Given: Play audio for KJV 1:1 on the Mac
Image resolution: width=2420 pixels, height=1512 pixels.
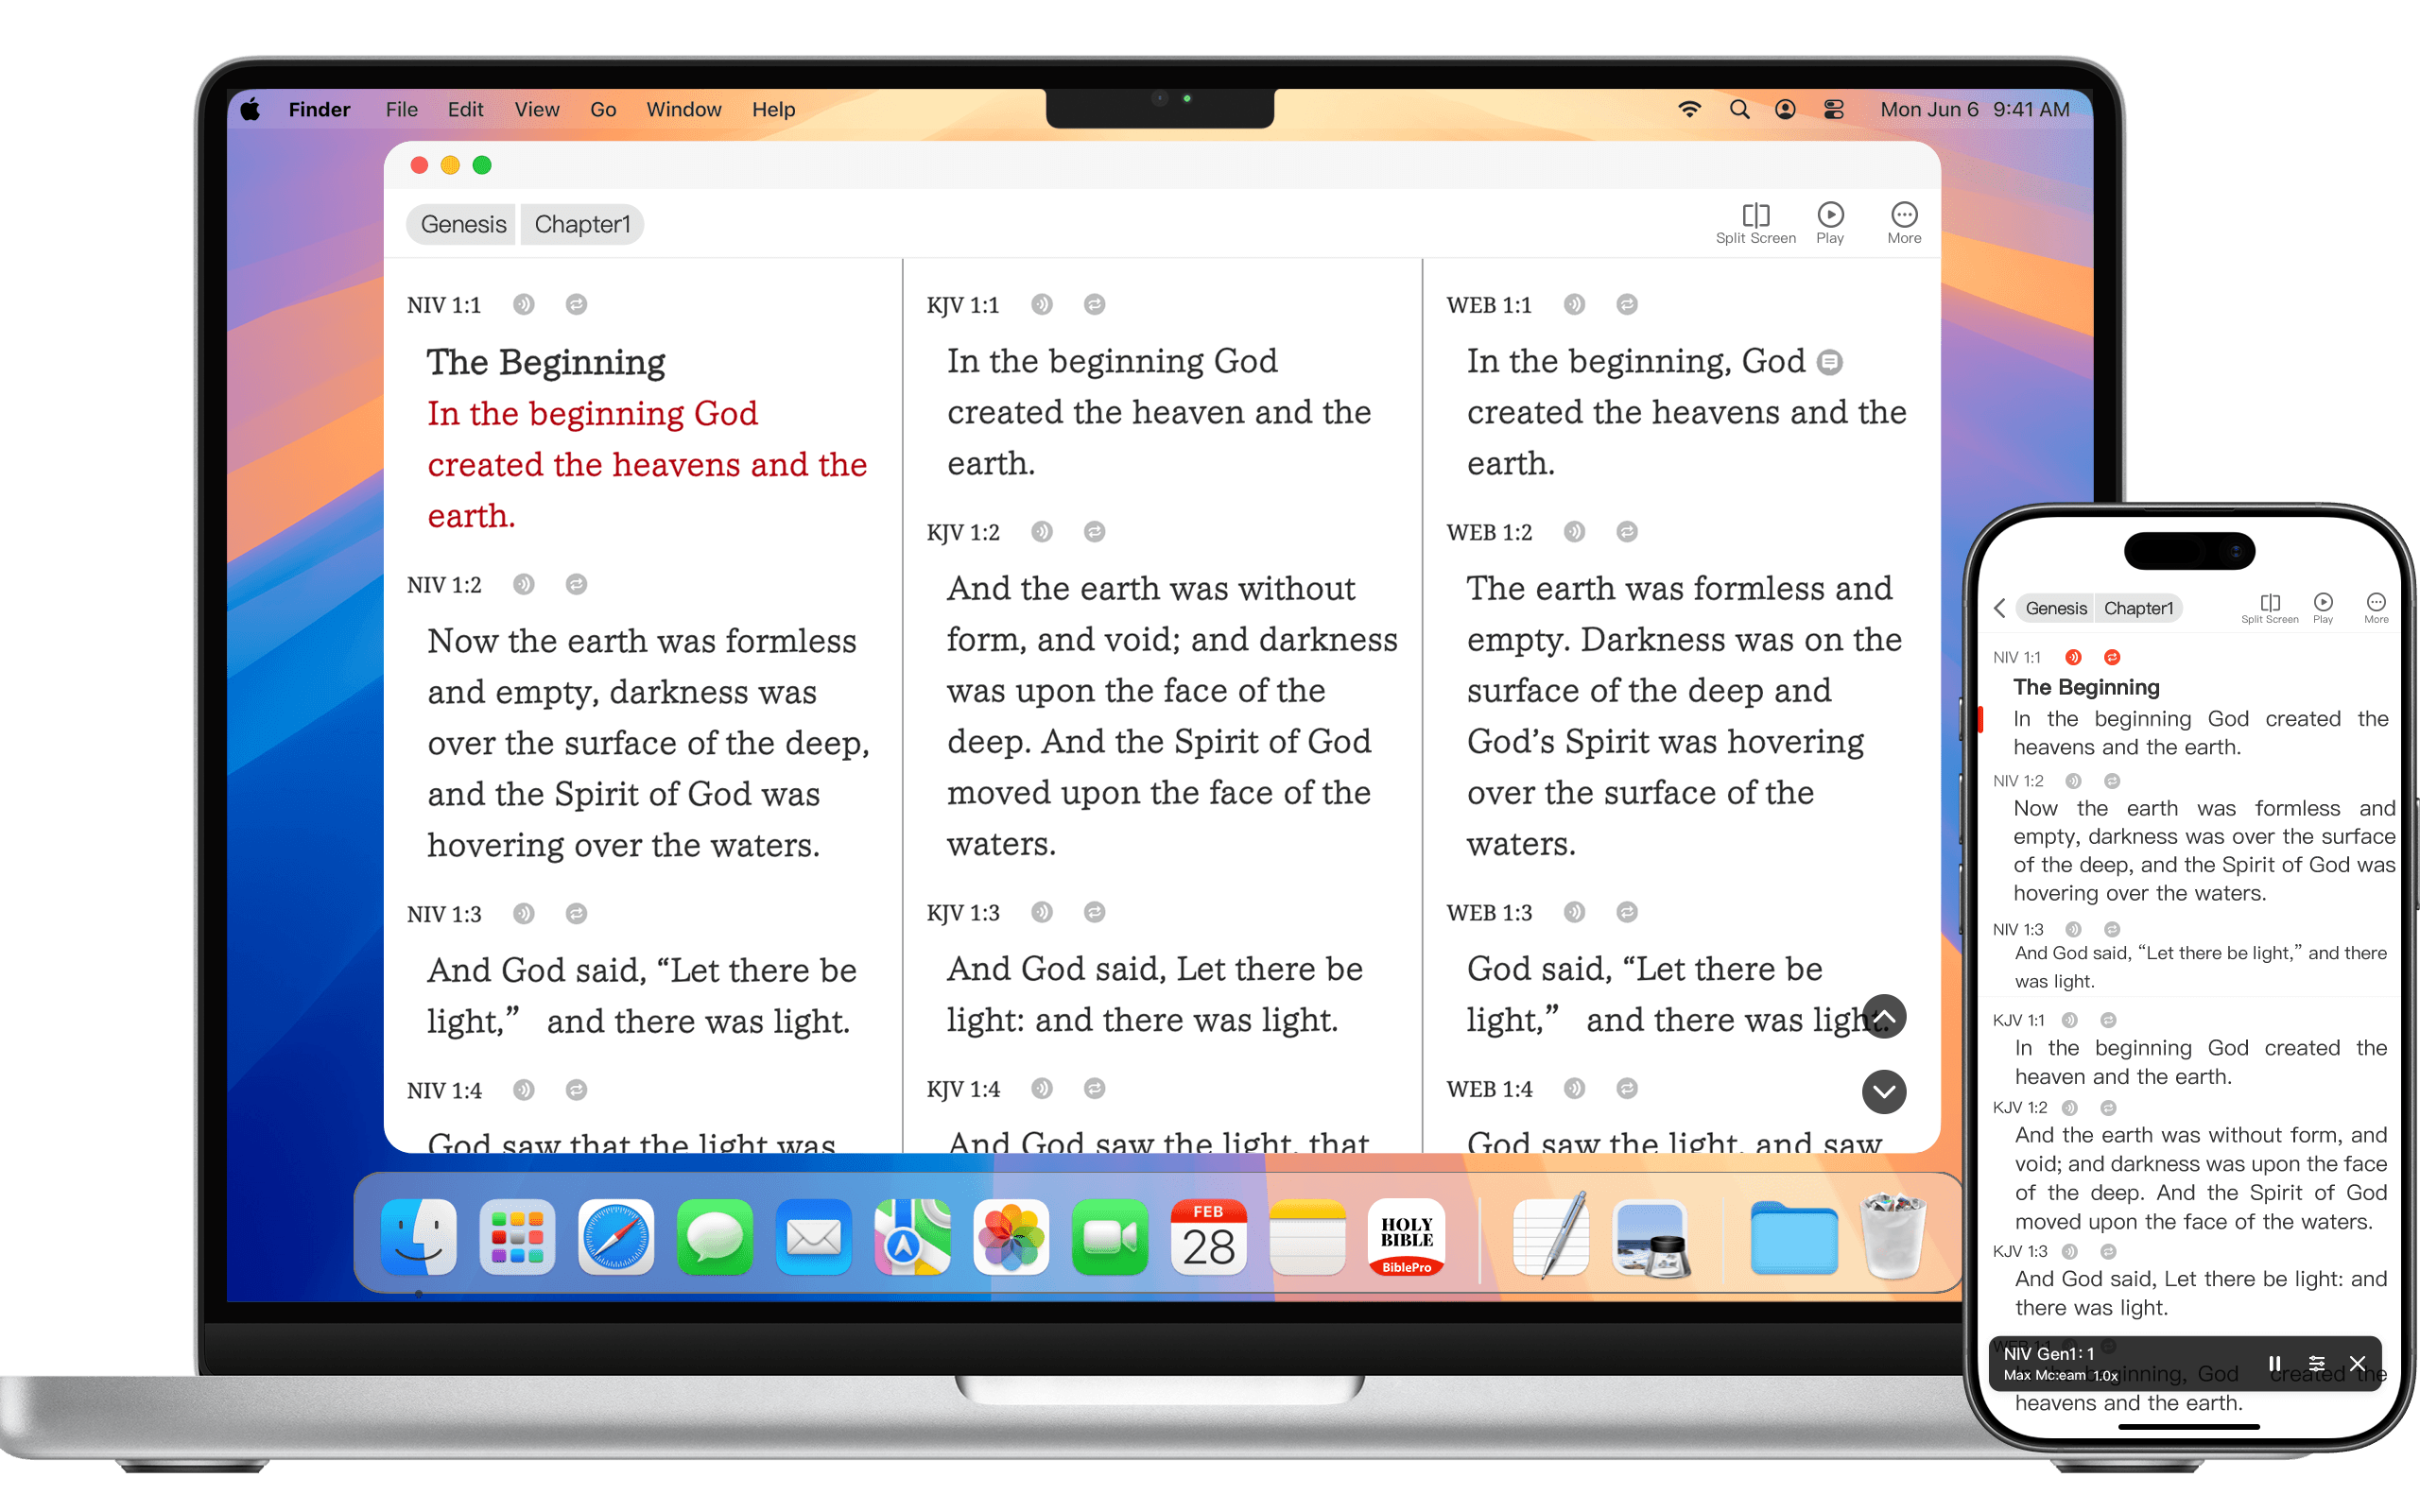Looking at the screenshot, I should click(1042, 304).
